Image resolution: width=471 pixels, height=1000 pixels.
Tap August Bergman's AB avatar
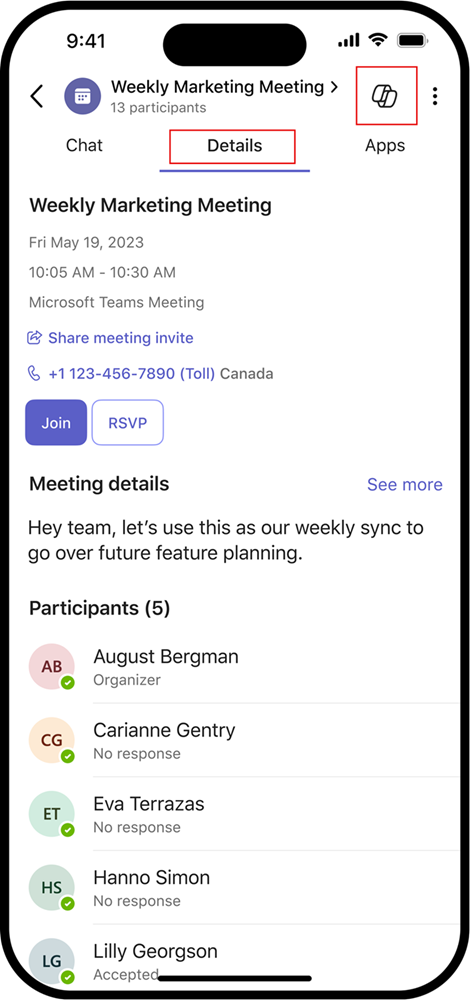tap(52, 667)
